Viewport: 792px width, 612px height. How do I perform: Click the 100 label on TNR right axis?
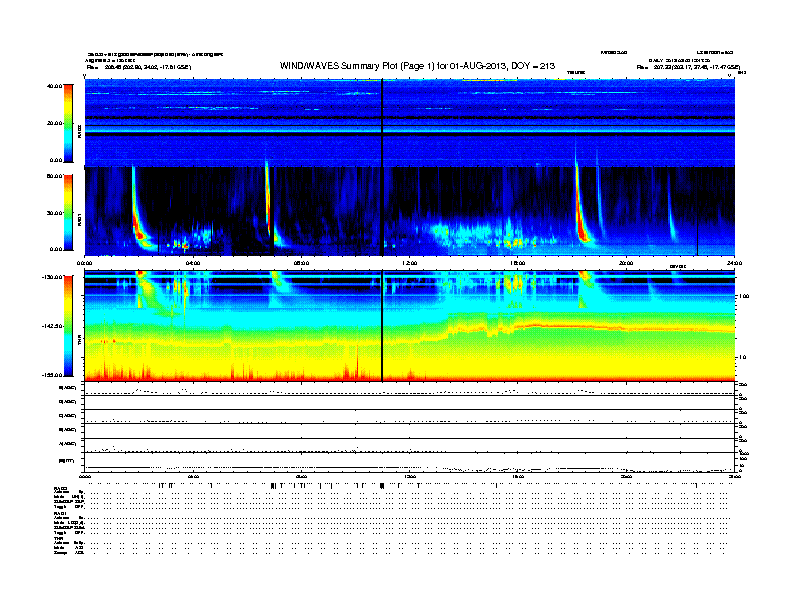(x=744, y=296)
